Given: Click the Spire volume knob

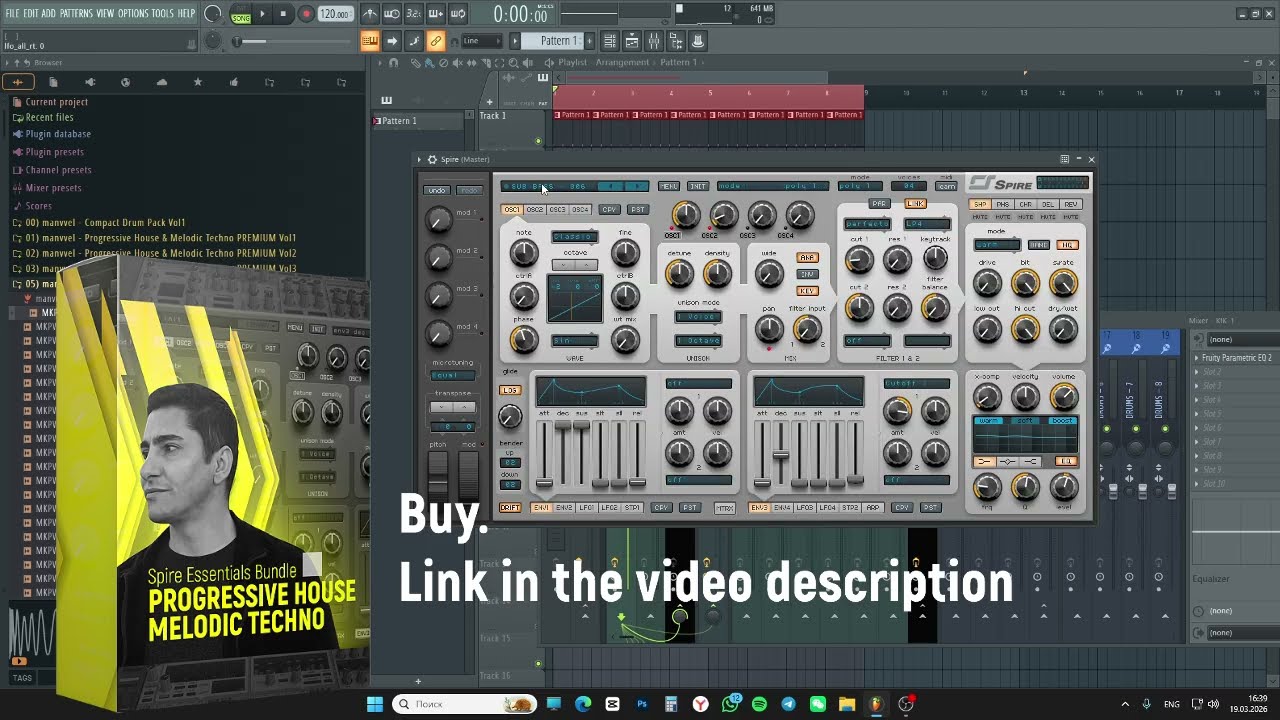Looking at the screenshot, I should [x=1063, y=397].
